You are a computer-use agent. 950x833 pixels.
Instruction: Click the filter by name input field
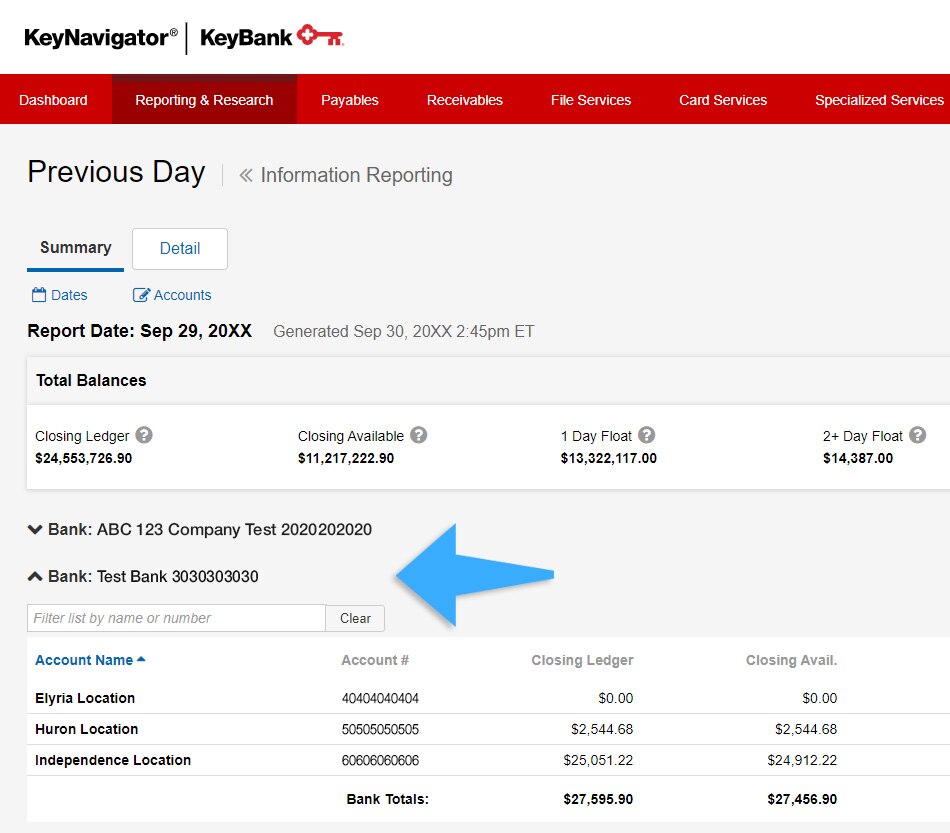tap(176, 618)
